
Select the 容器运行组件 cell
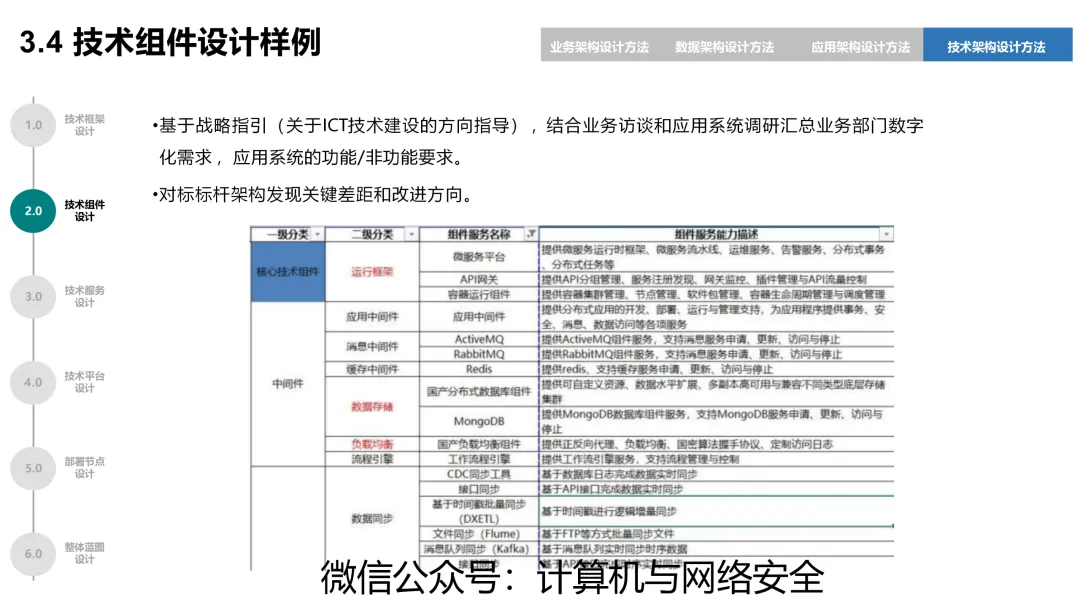click(x=479, y=294)
